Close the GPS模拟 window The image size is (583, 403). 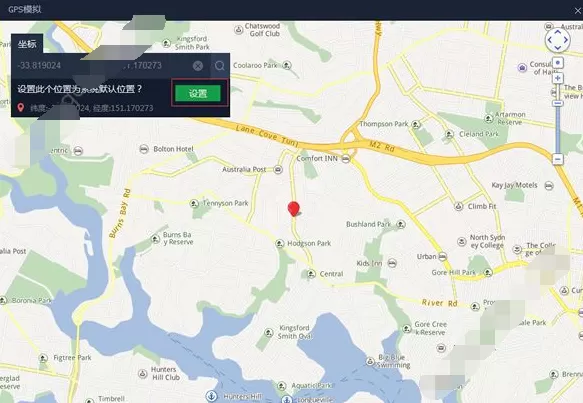point(577,11)
